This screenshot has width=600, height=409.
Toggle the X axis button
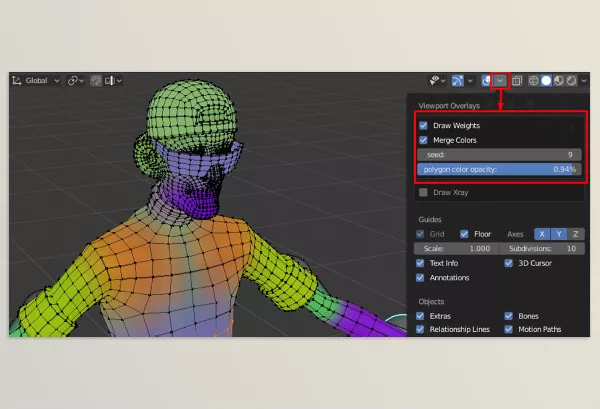pyautogui.click(x=542, y=234)
